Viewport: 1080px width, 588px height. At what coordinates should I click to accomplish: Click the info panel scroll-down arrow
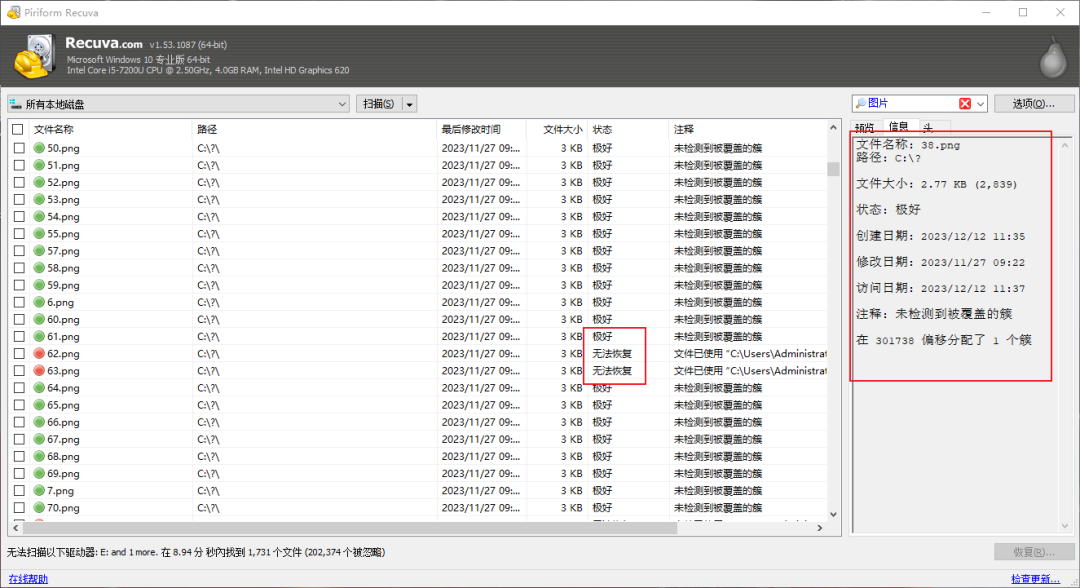pyautogui.click(x=1065, y=527)
